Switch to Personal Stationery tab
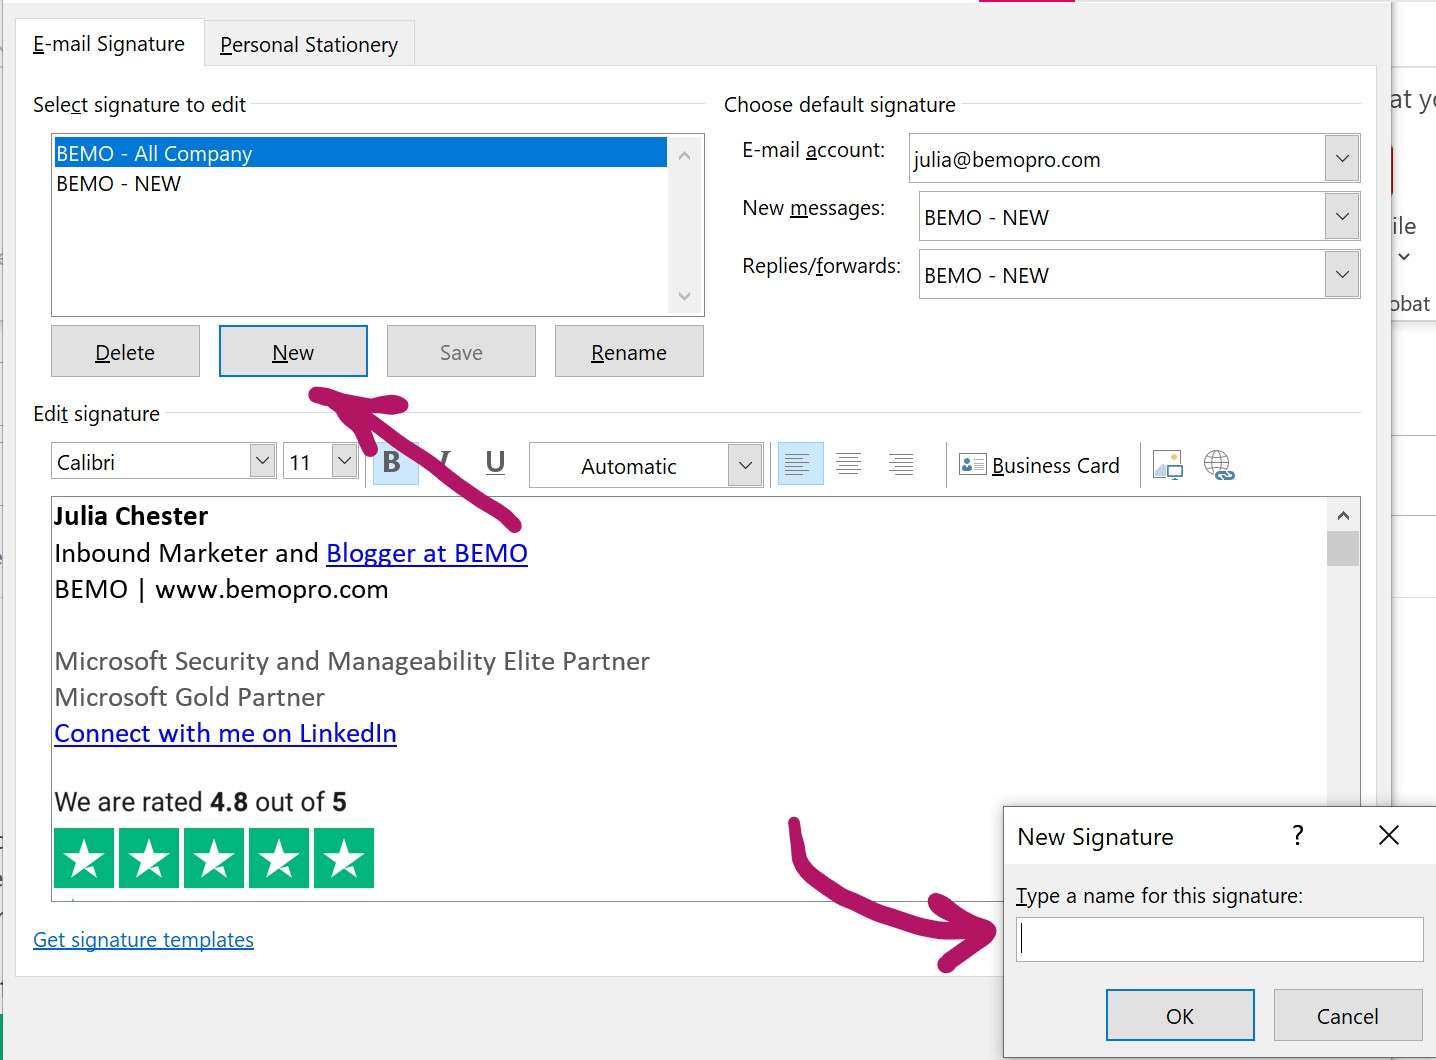Screen dimensions: 1436x1060 (309, 45)
